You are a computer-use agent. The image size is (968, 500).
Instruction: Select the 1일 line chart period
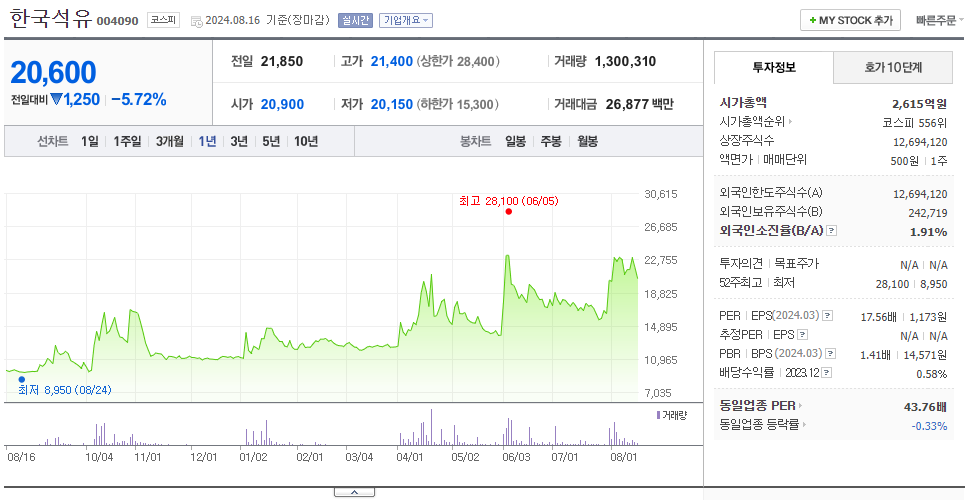click(90, 141)
